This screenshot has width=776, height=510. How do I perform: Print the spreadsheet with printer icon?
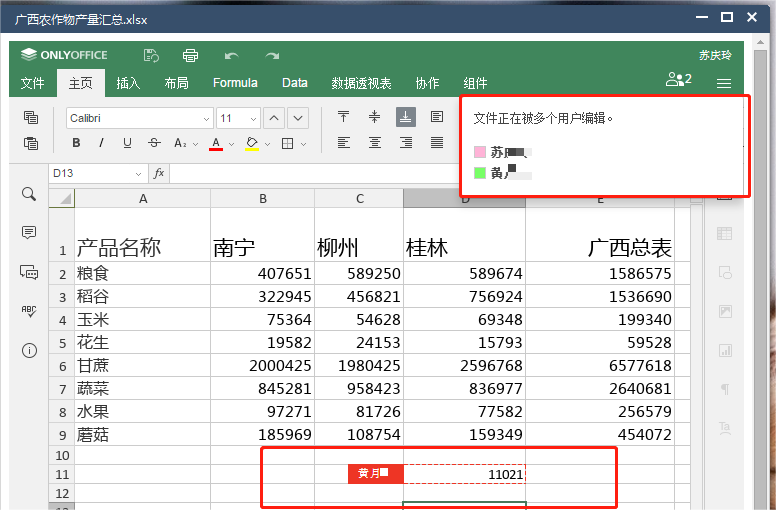pos(191,55)
